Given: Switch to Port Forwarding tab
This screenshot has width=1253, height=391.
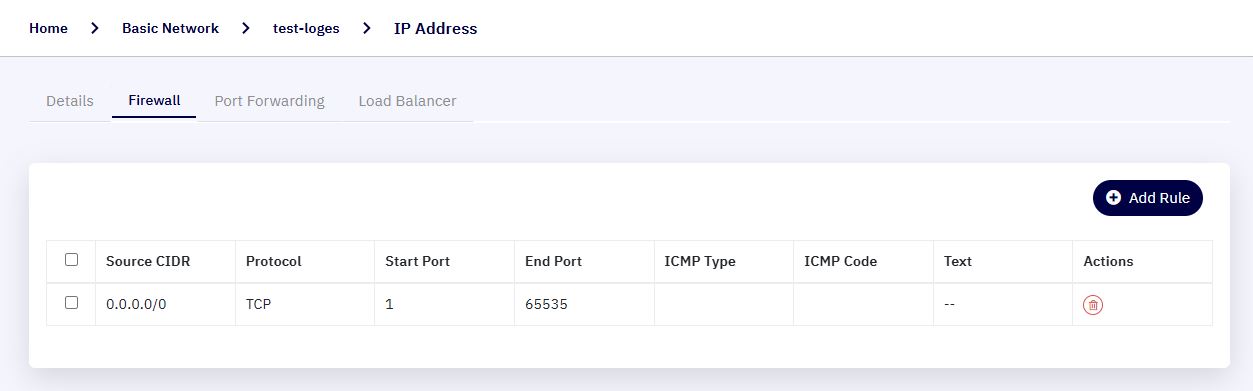Looking at the screenshot, I should (270, 101).
